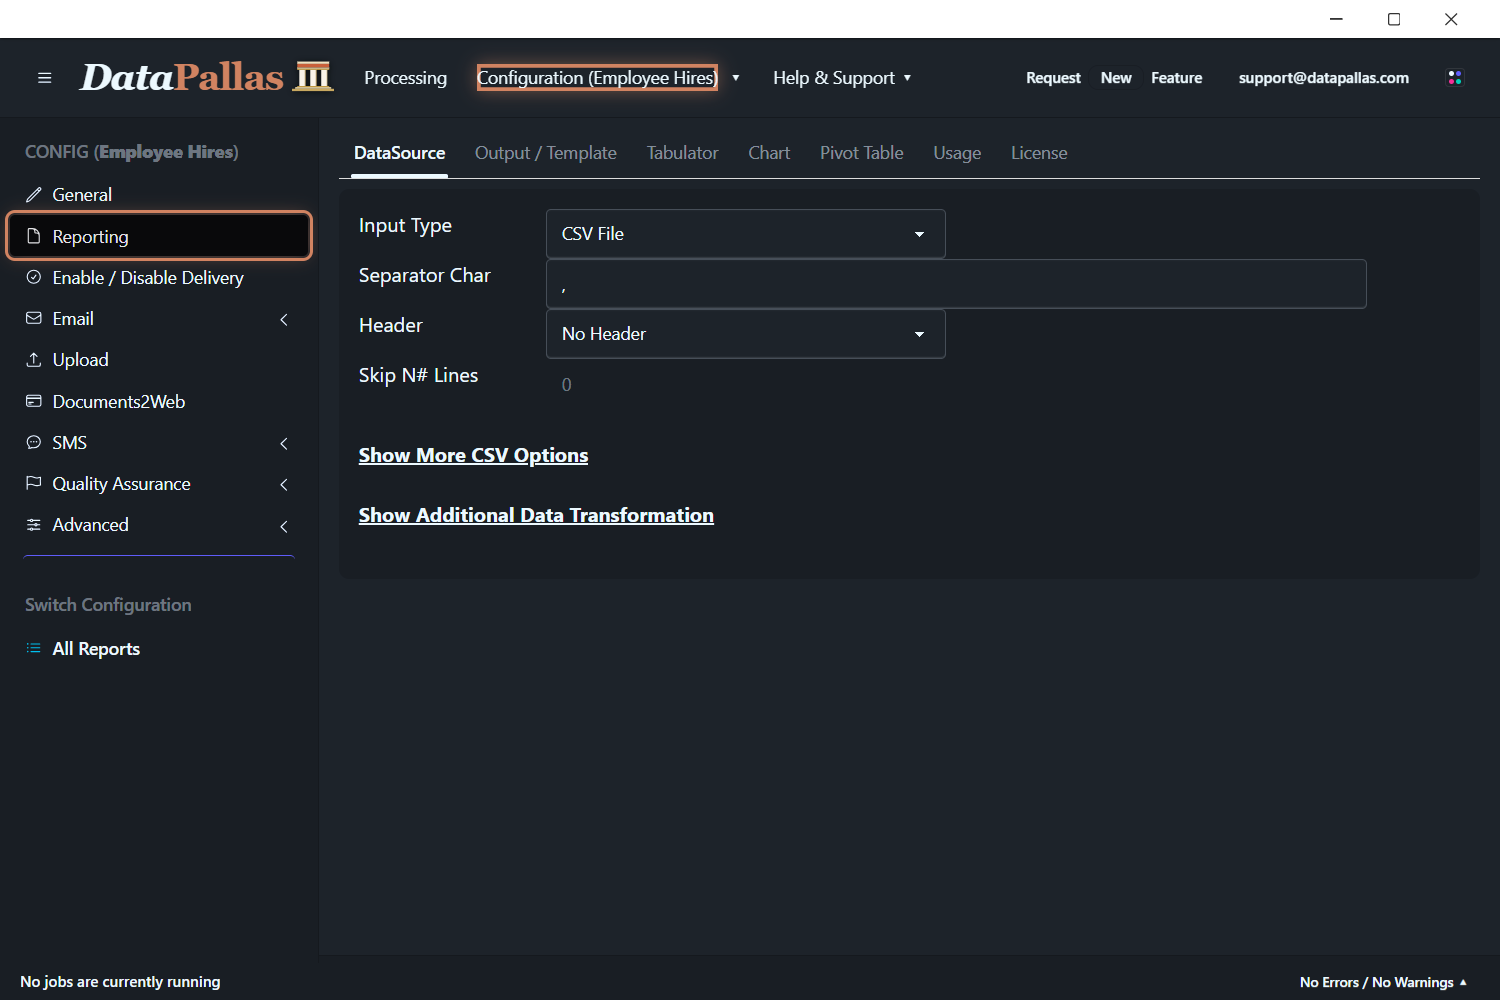The width and height of the screenshot is (1500, 1000).
Task: Switch to the License tab
Action: [1039, 153]
